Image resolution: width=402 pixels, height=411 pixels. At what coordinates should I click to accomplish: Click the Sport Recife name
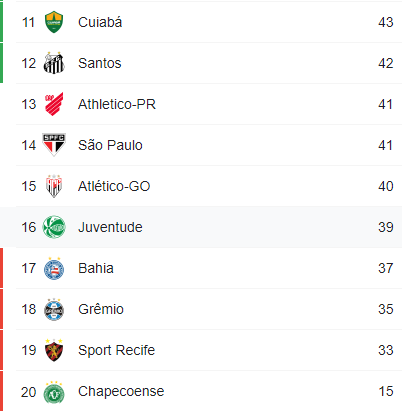click(x=116, y=350)
